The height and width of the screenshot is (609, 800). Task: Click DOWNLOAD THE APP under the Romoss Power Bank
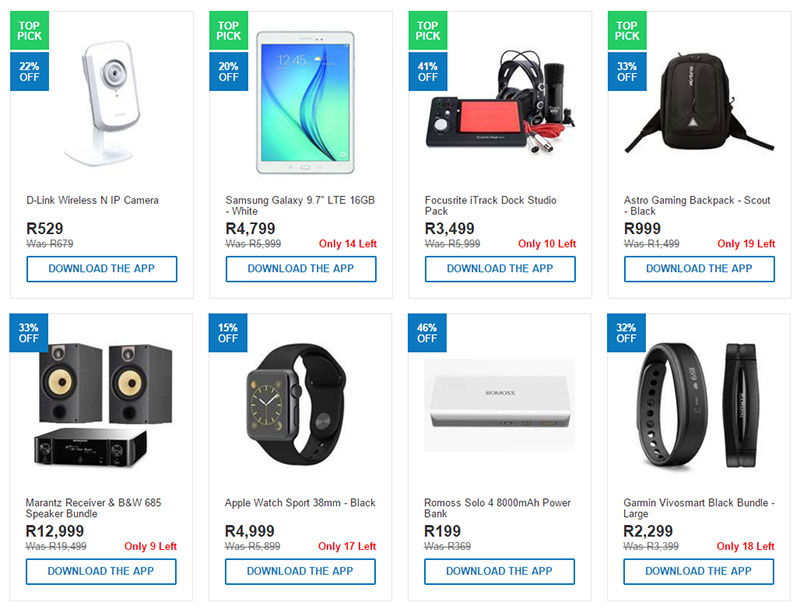[499, 572]
